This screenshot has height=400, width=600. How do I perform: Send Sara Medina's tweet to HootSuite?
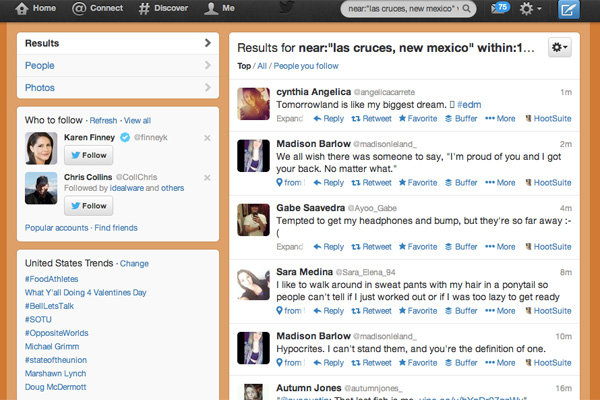point(548,311)
